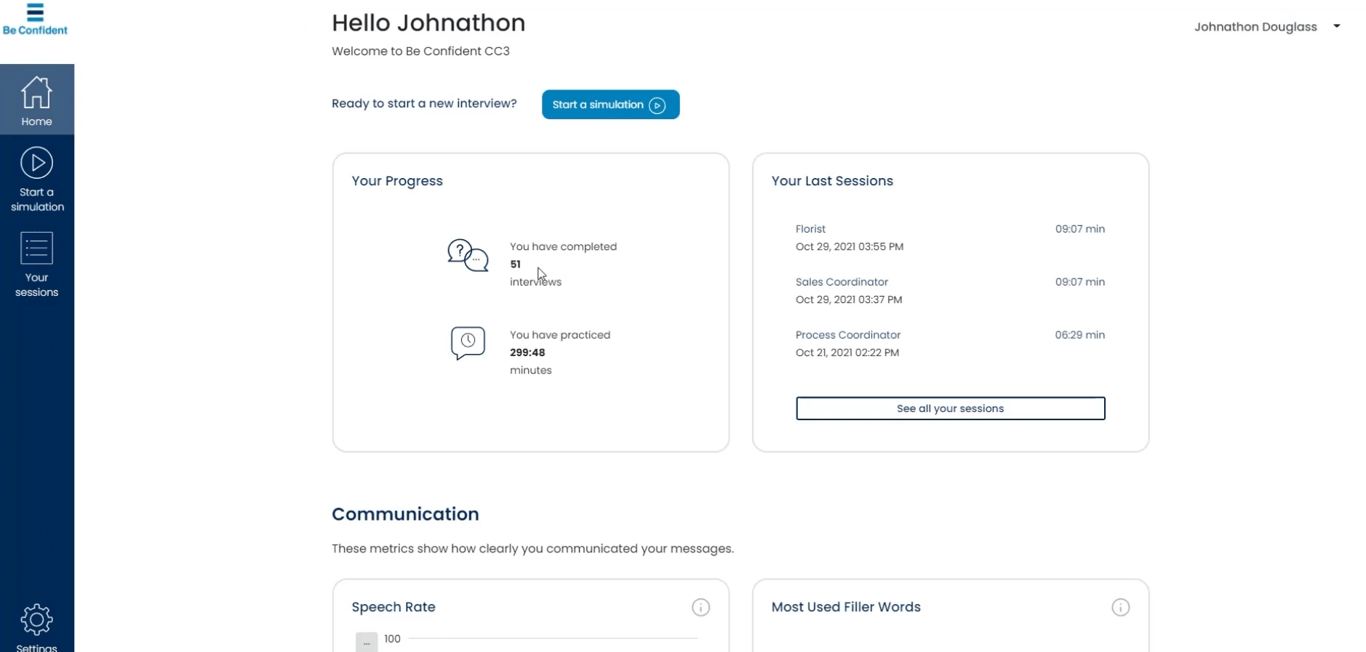Click the completed interviews chat icon
This screenshot has height=652, width=1366.
tap(467, 255)
